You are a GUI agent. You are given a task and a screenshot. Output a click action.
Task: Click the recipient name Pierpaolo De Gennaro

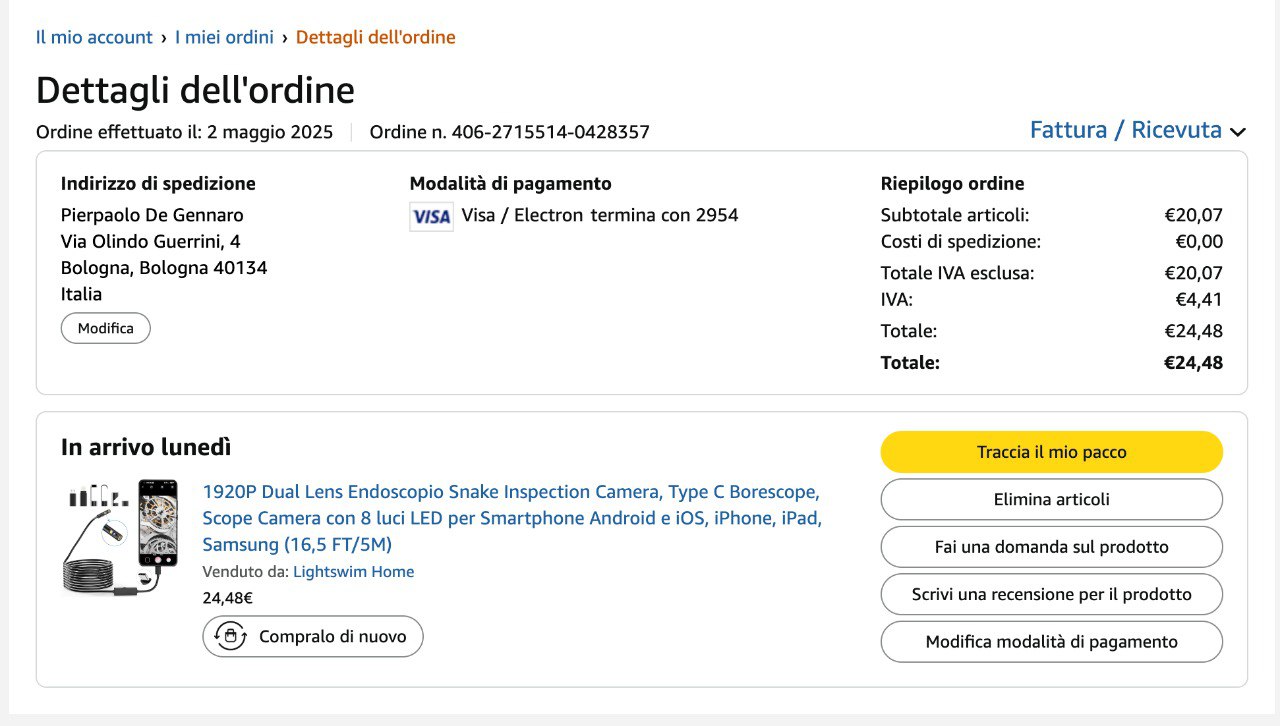coord(152,215)
